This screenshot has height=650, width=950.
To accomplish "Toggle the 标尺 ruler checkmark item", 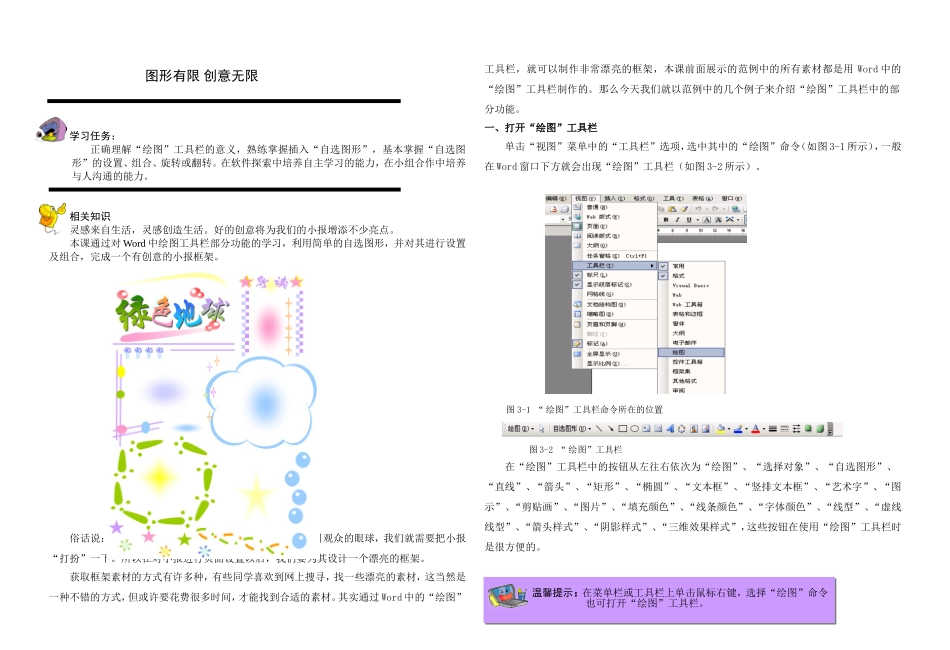I will [x=614, y=275].
